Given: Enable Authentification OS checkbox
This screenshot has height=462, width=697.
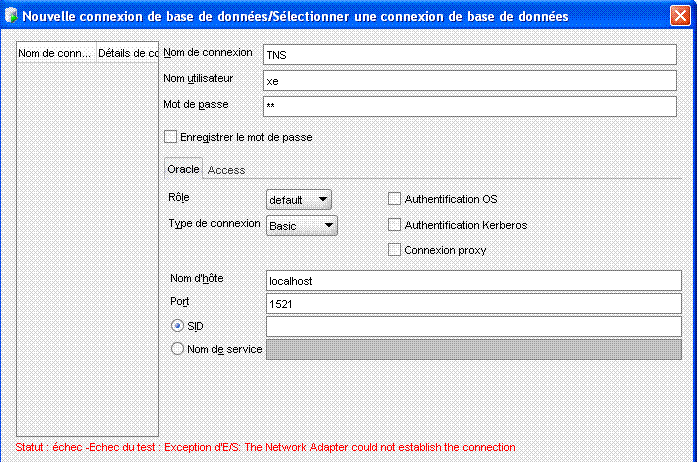Looking at the screenshot, I should pos(394,198).
